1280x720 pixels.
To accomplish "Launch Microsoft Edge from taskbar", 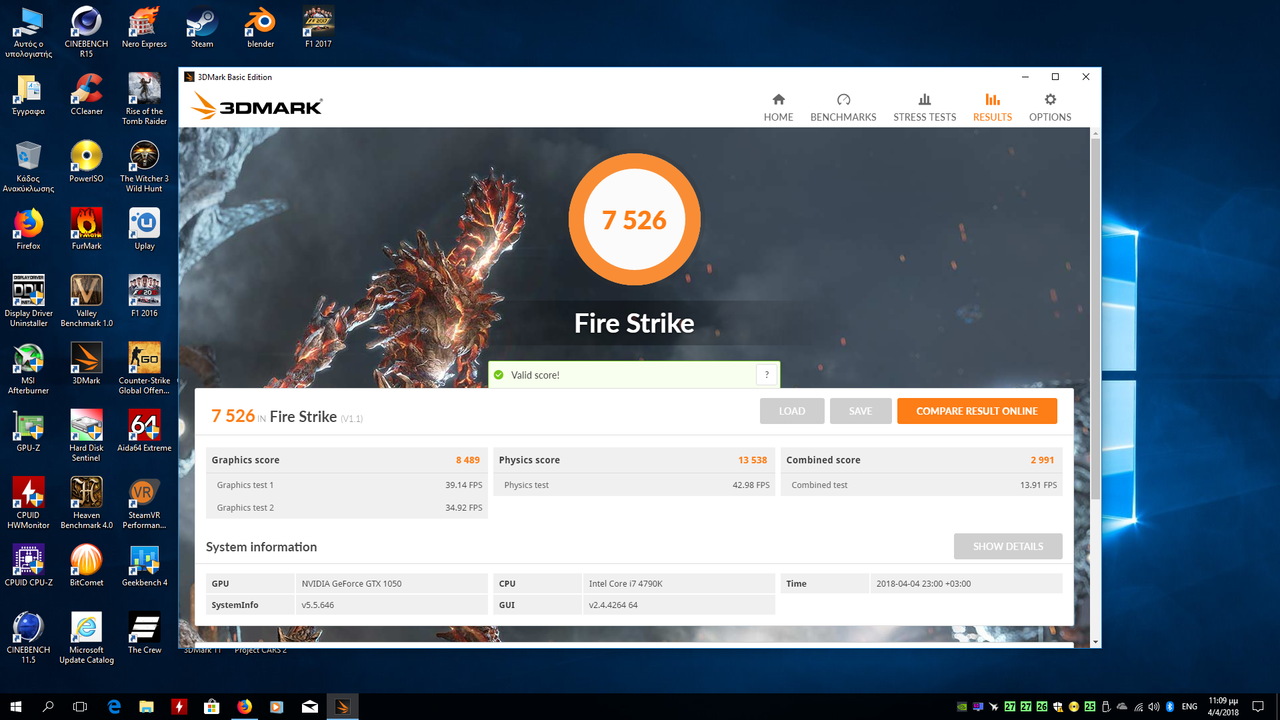I will click(114, 706).
